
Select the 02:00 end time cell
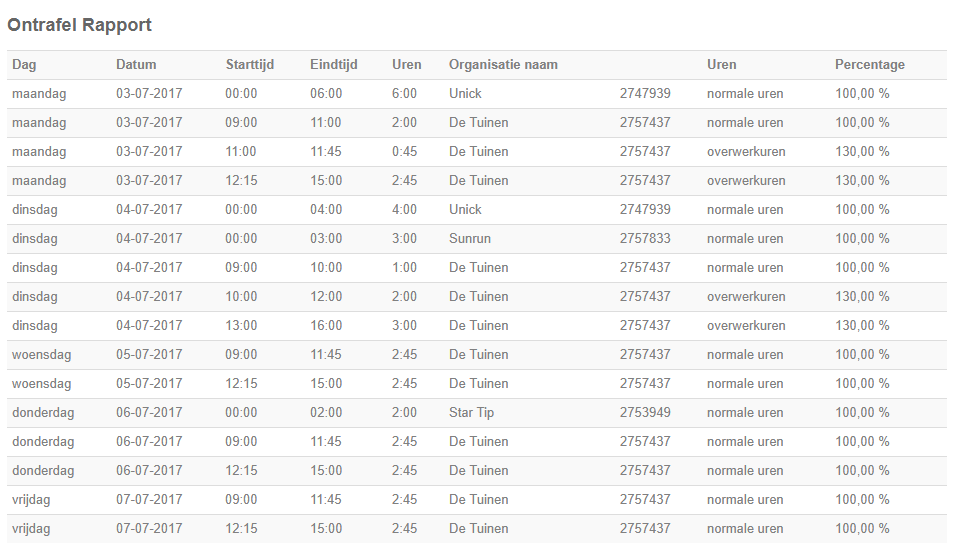coord(326,413)
